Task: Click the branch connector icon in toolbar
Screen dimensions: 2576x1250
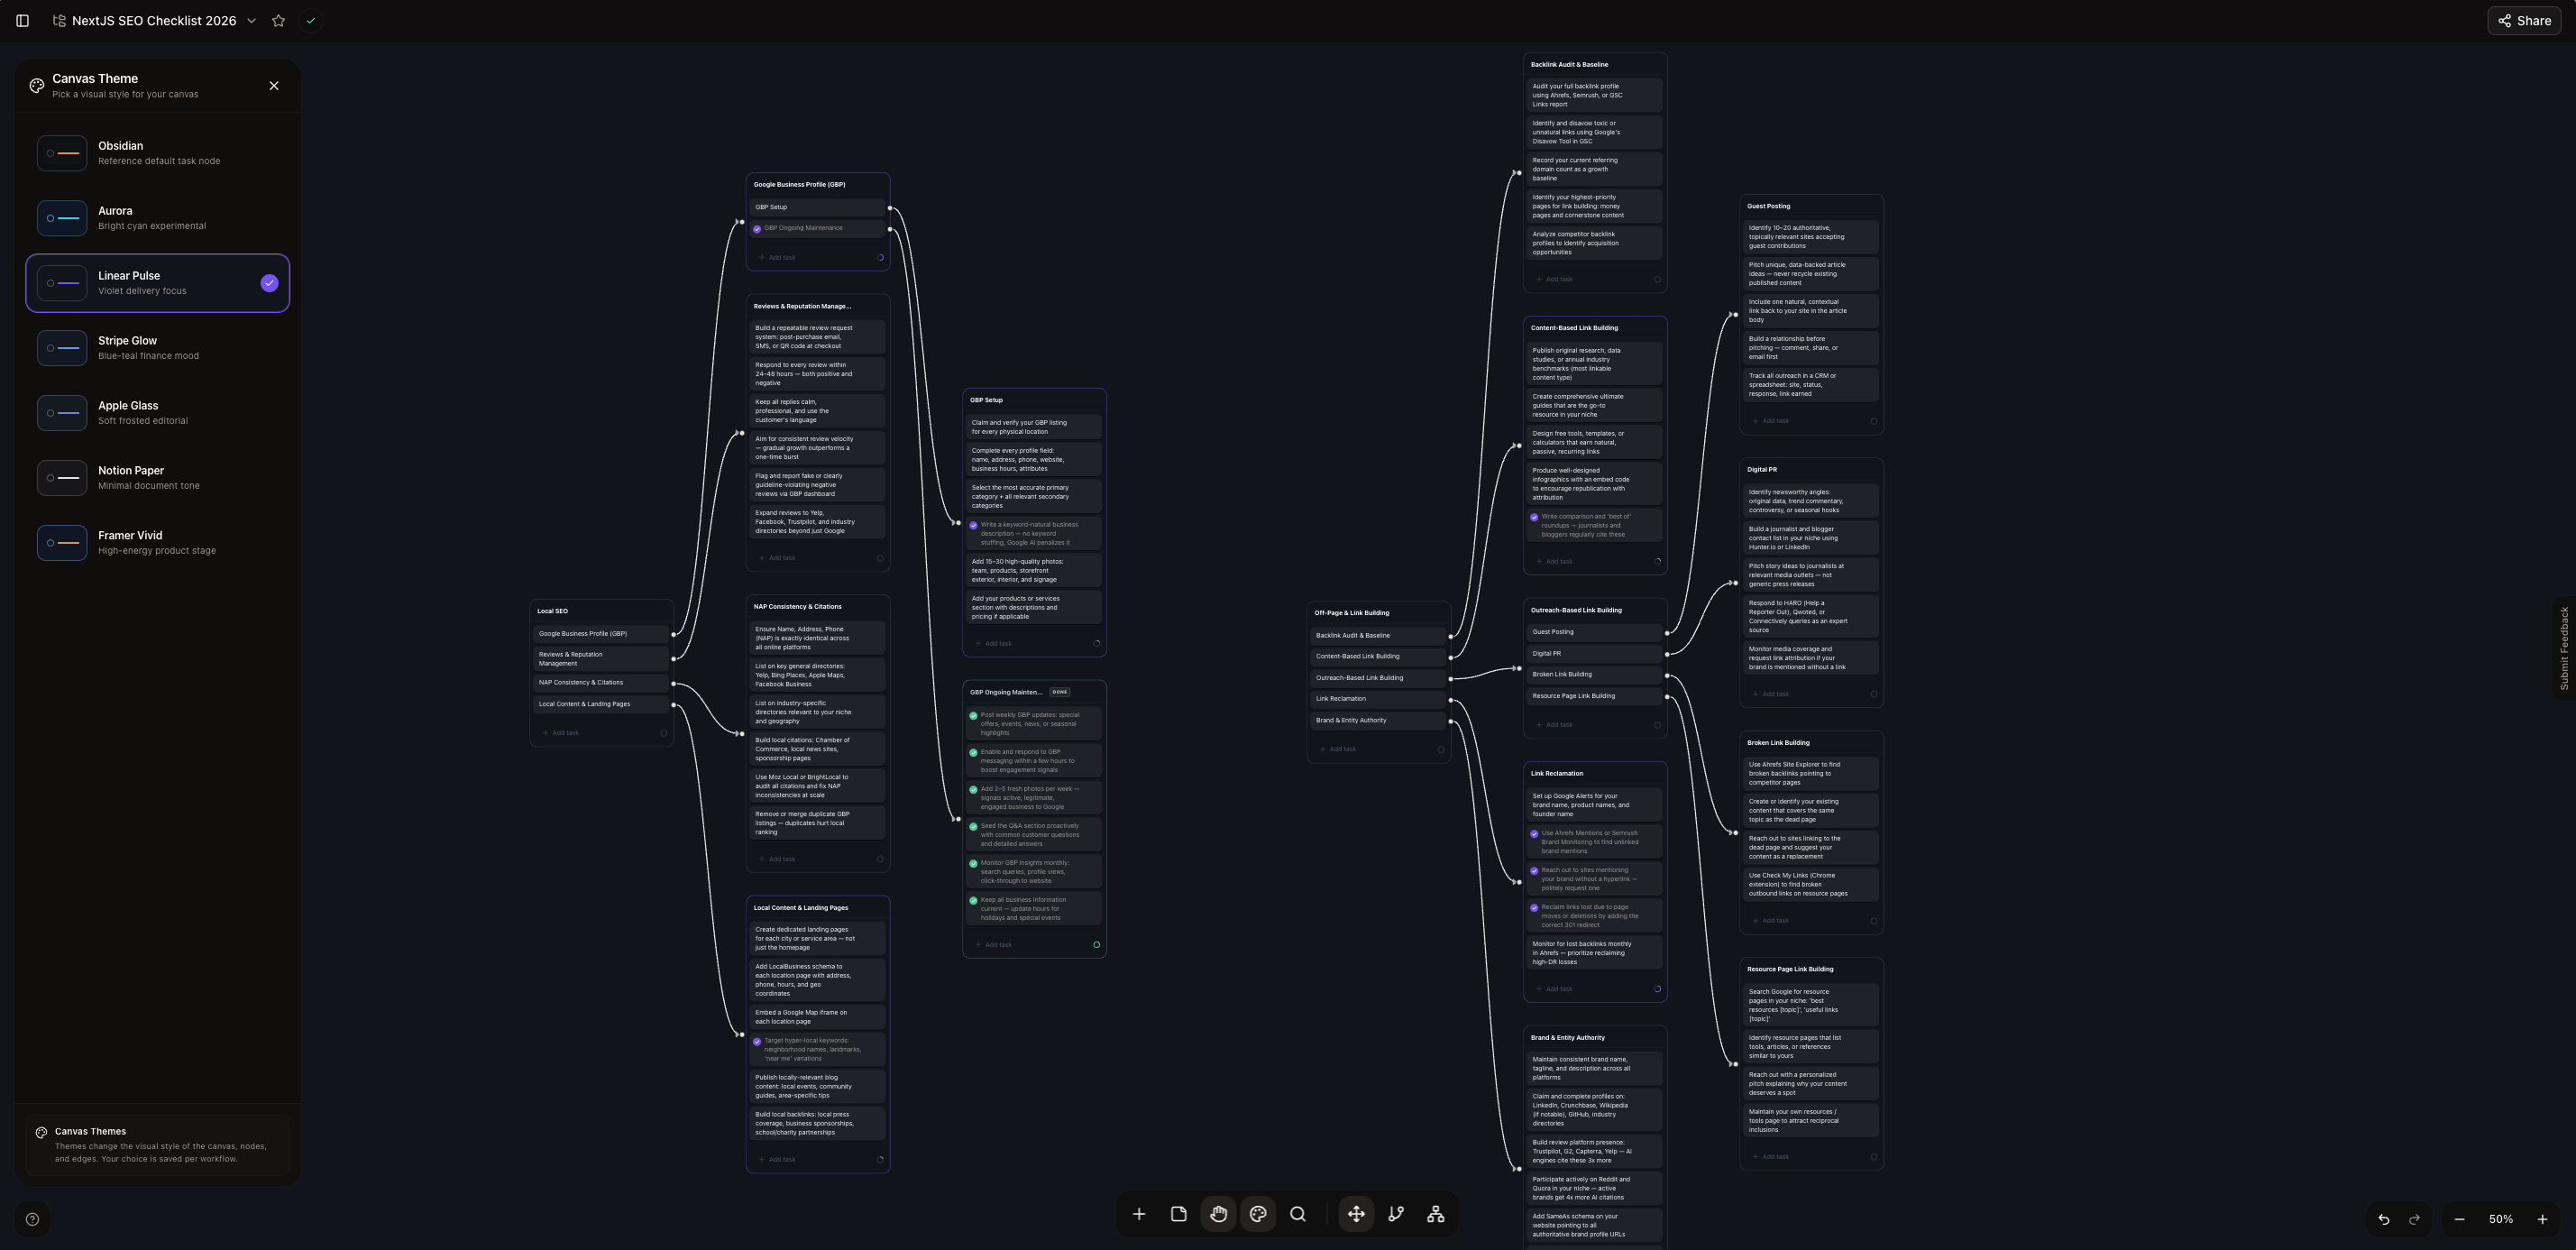Action: pos(1396,1214)
